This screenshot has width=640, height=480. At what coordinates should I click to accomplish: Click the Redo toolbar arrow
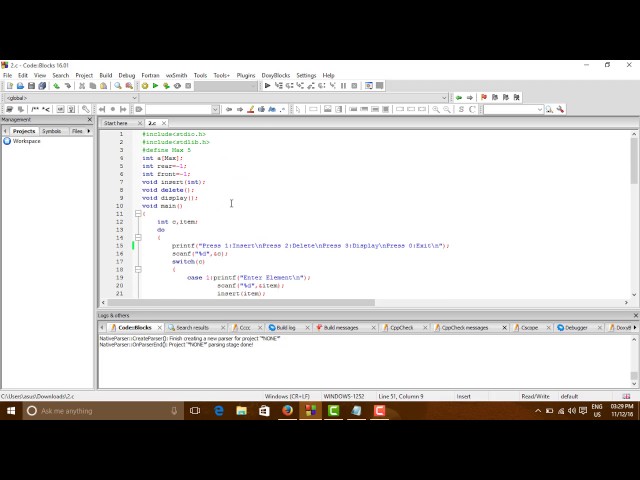click(x=67, y=86)
